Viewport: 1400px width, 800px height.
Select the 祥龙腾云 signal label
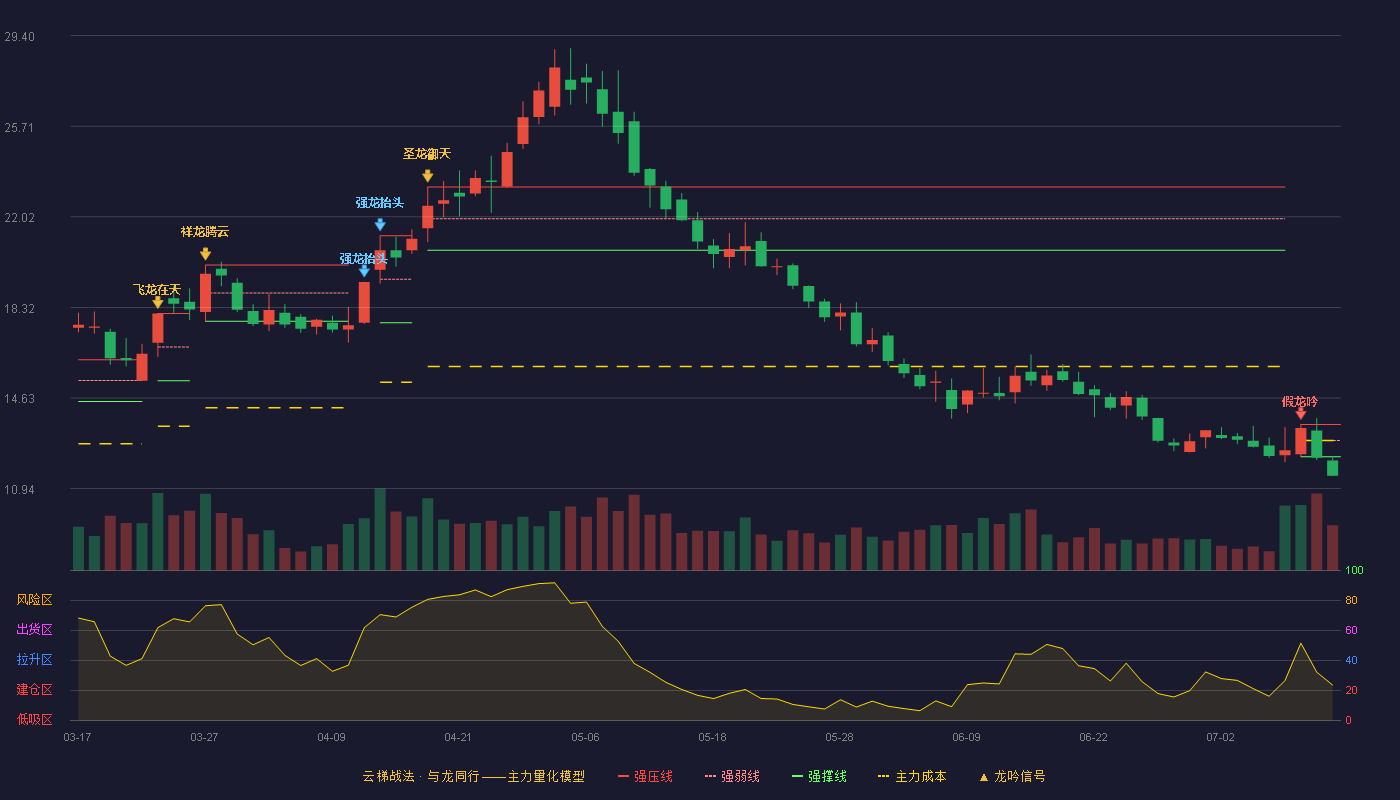(205, 232)
